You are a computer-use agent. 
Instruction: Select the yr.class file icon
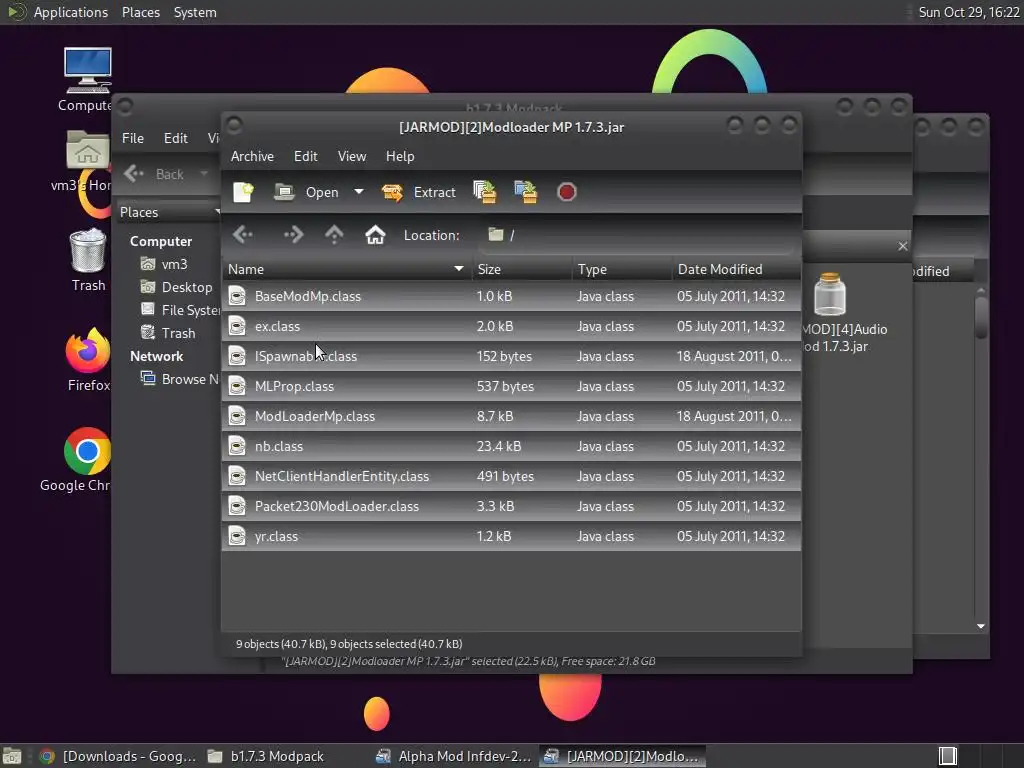[x=237, y=536]
